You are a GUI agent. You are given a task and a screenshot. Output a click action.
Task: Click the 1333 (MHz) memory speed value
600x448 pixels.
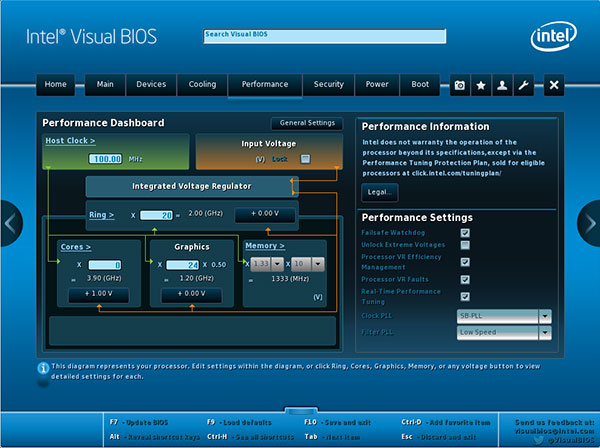coord(290,279)
